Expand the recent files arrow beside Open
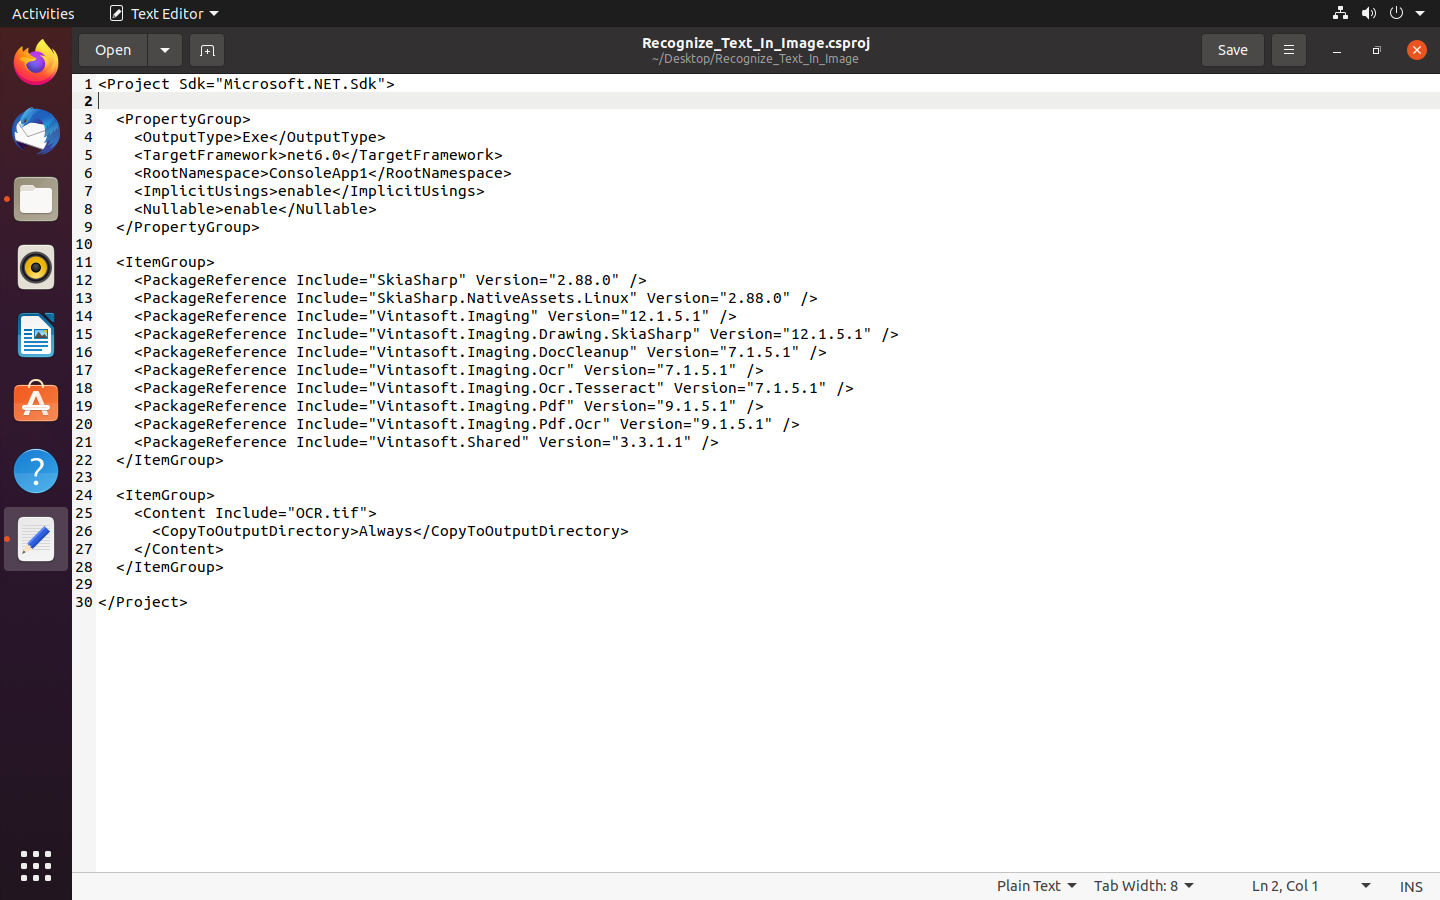 [165, 50]
